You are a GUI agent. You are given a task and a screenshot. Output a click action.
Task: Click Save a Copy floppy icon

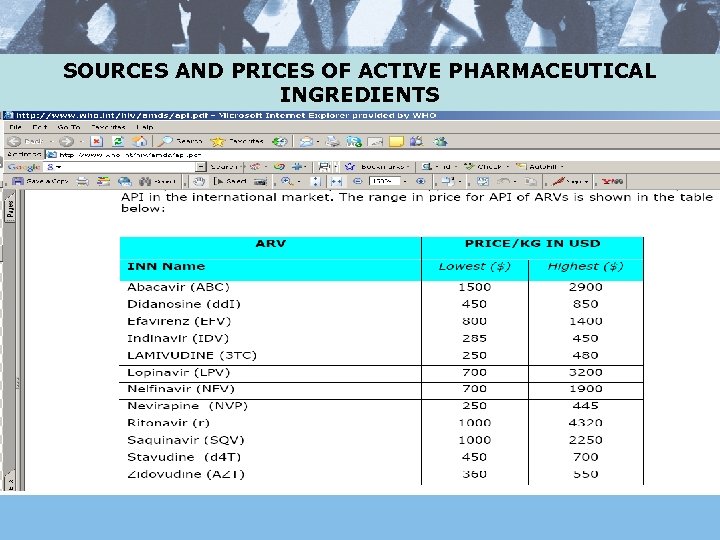[18, 181]
